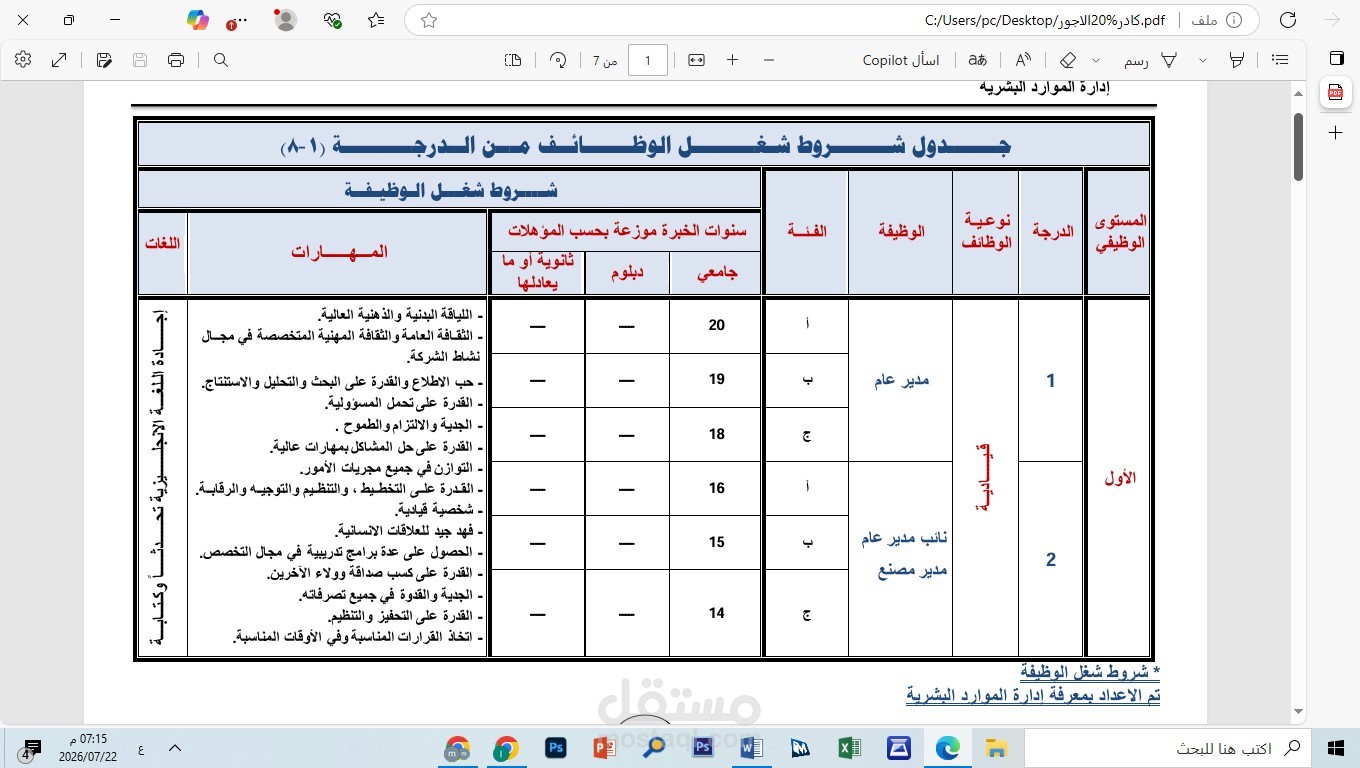Viewport: 1360px width, 768px height.
Task: Rotate the PDF page
Action: tap(558, 60)
